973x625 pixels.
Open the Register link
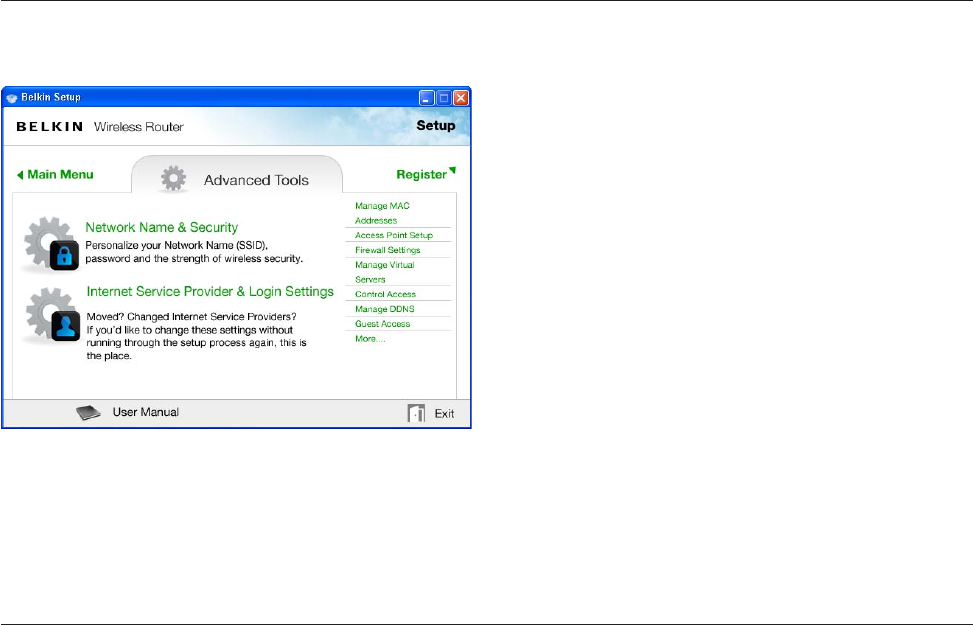point(421,174)
